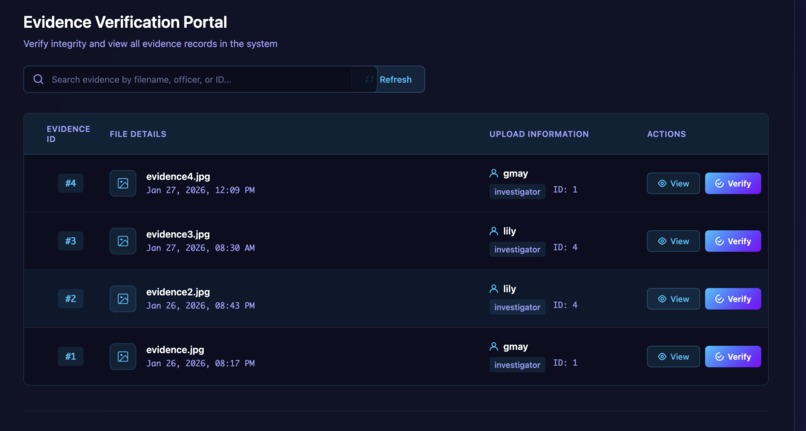Click investigator badge in evidence.jpg row
Image resolution: width=806 pixels, height=431 pixels.
click(517, 365)
